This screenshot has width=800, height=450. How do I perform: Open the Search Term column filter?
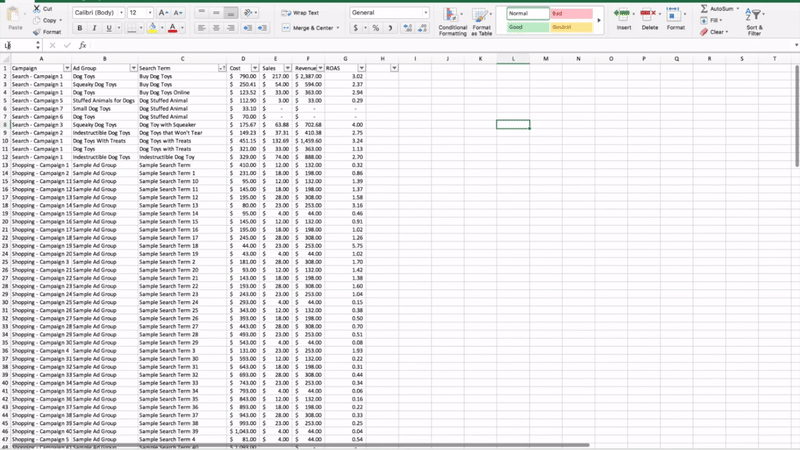coord(222,68)
